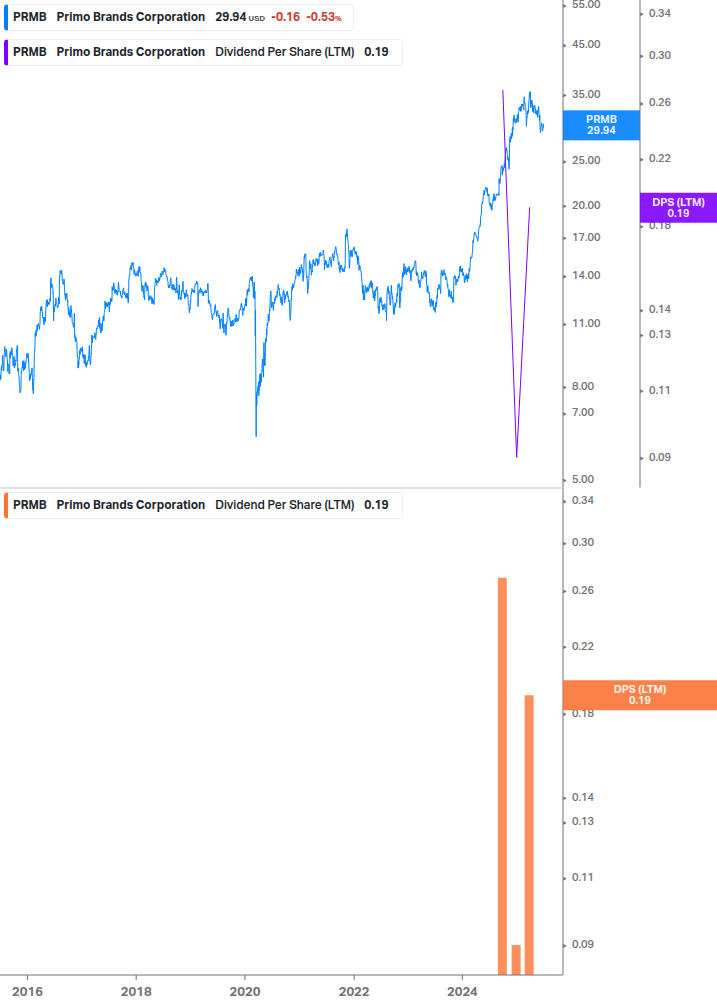Click the tallest orange dividend bar
717x1005 pixels.
tap(502, 776)
